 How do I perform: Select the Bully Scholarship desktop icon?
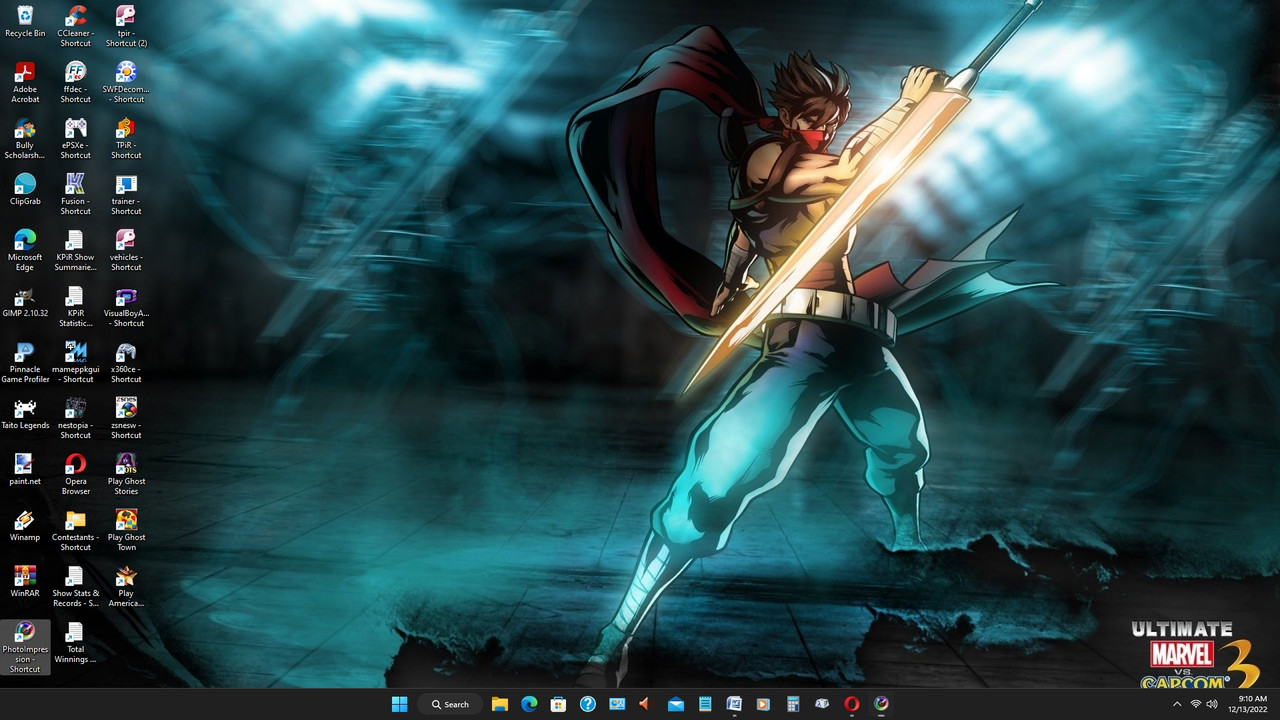tap(25, 138)
